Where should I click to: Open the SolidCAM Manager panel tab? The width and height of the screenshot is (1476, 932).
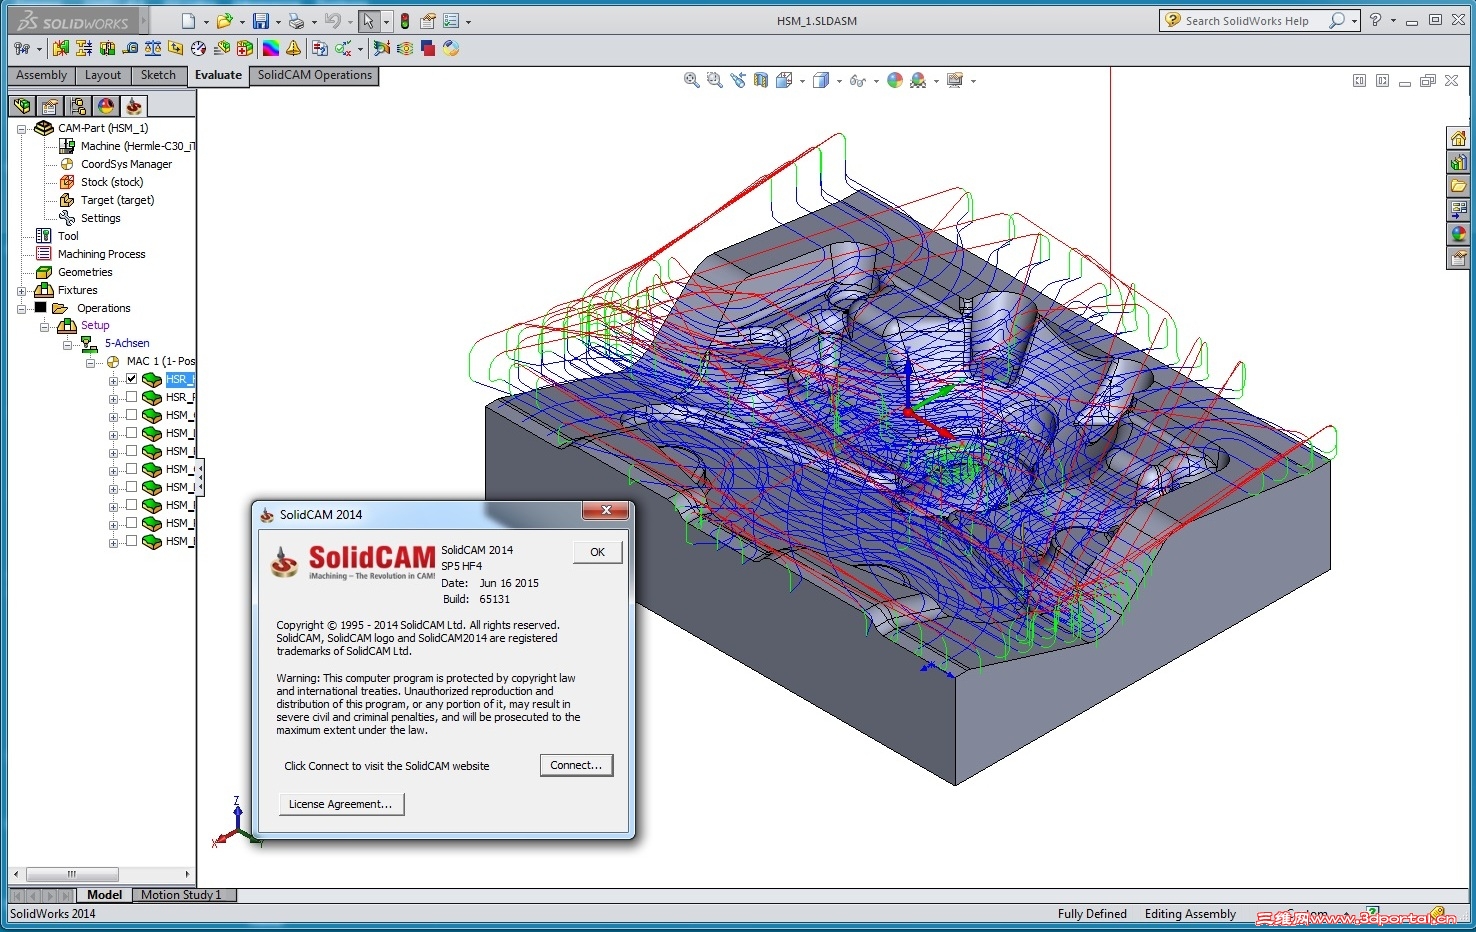point(134,105)
